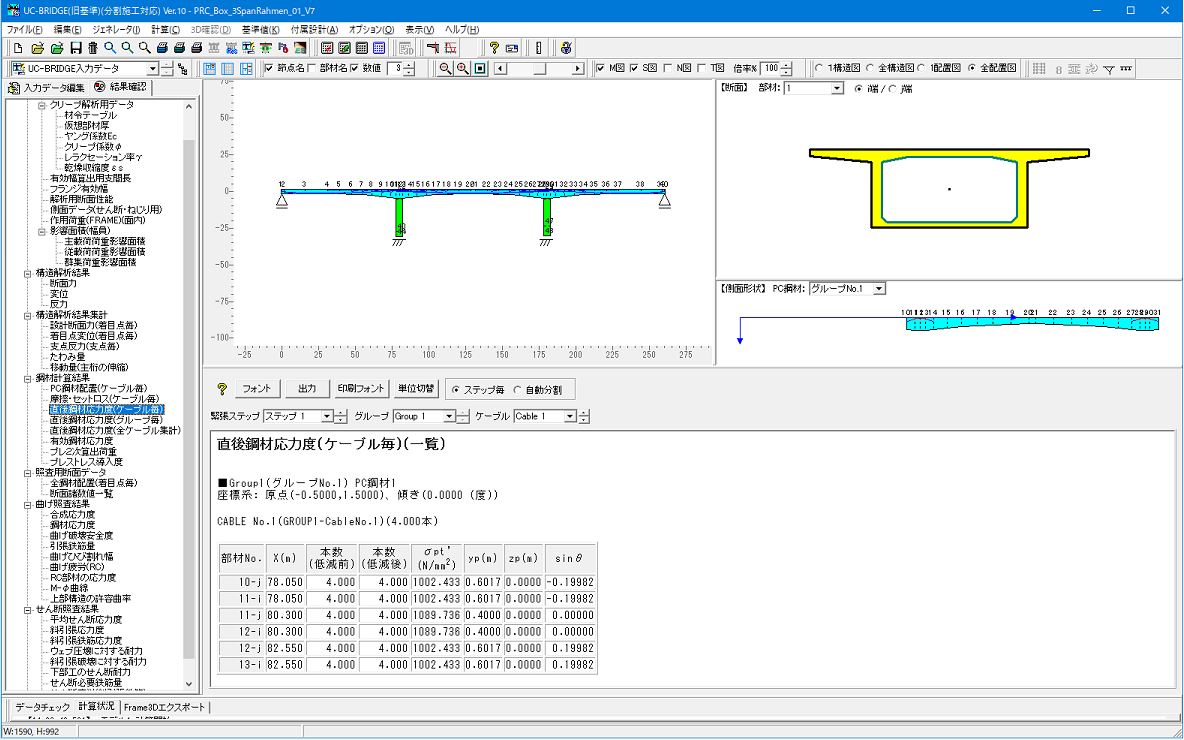
Task: Click the yellow question mark help icon in main toolbar
Action: coord(495,48)
